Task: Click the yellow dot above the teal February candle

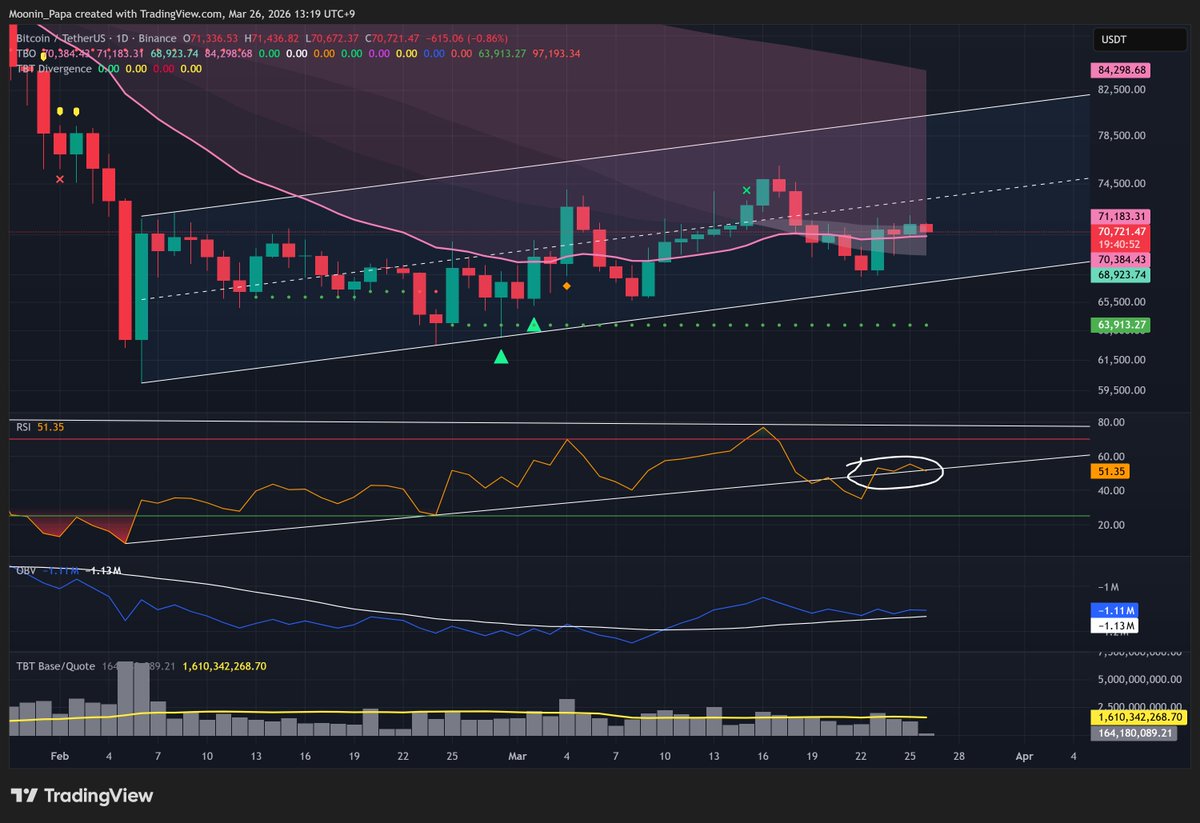Action: (x=77, y=111)
